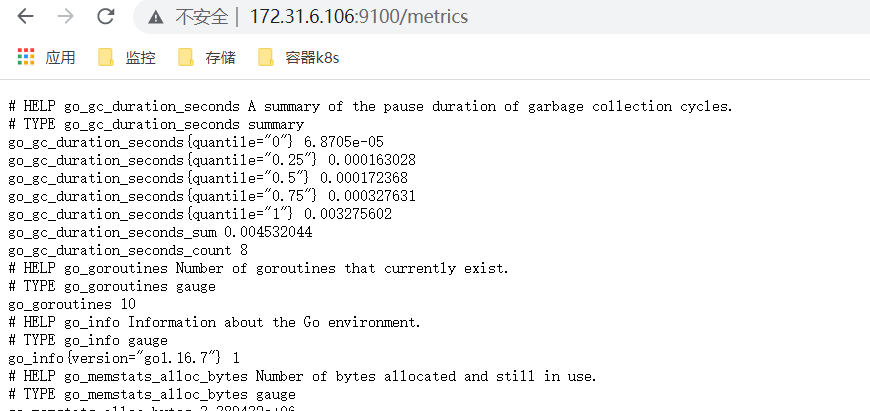Viewport: 870px width, 411px height.
Task: Open the 监控 bookmark folder
Action: coord(127,58)
